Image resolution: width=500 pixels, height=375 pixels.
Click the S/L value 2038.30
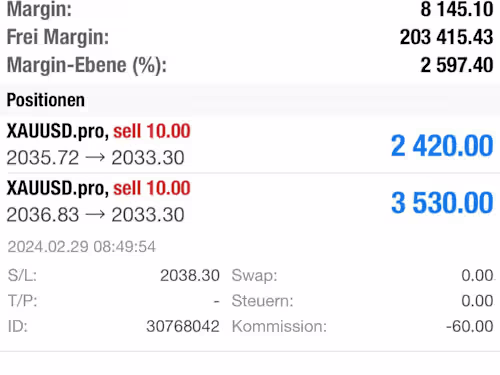pyautogui.click(x=190, y=275)
